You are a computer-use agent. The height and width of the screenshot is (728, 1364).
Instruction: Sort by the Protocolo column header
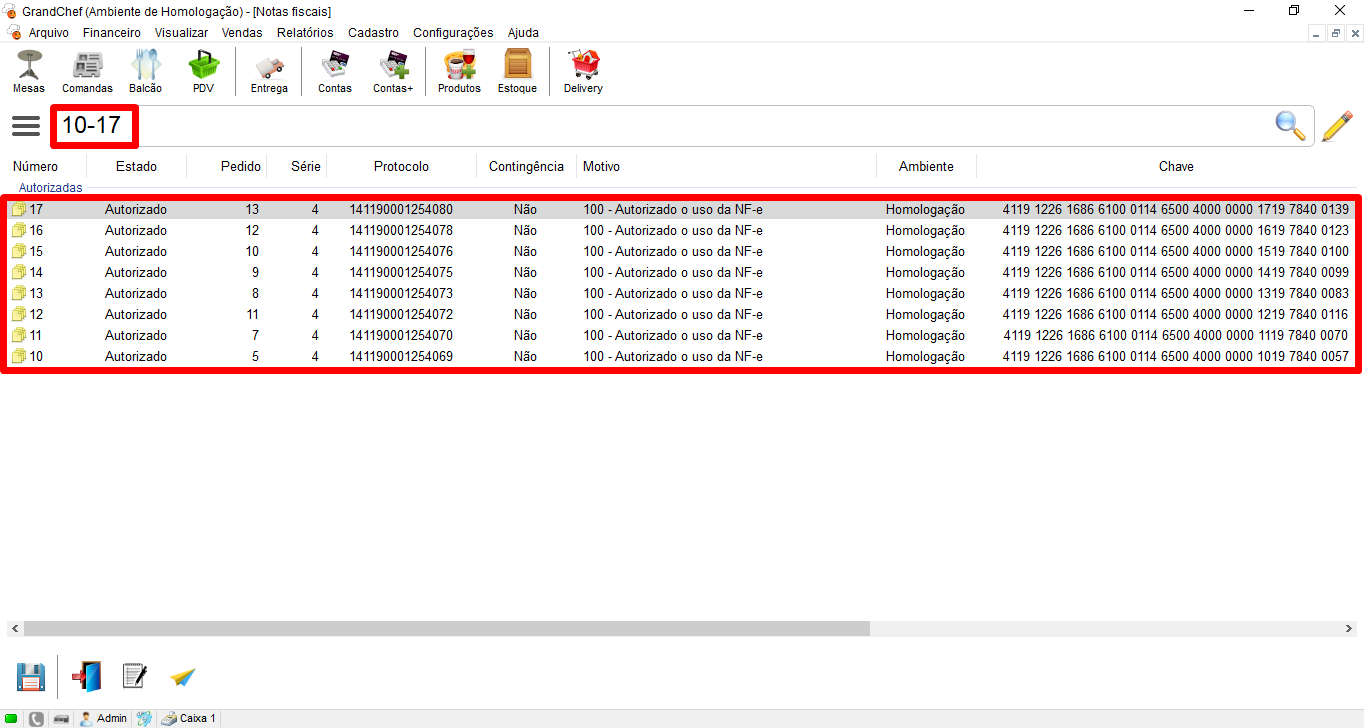pos(401,166)
